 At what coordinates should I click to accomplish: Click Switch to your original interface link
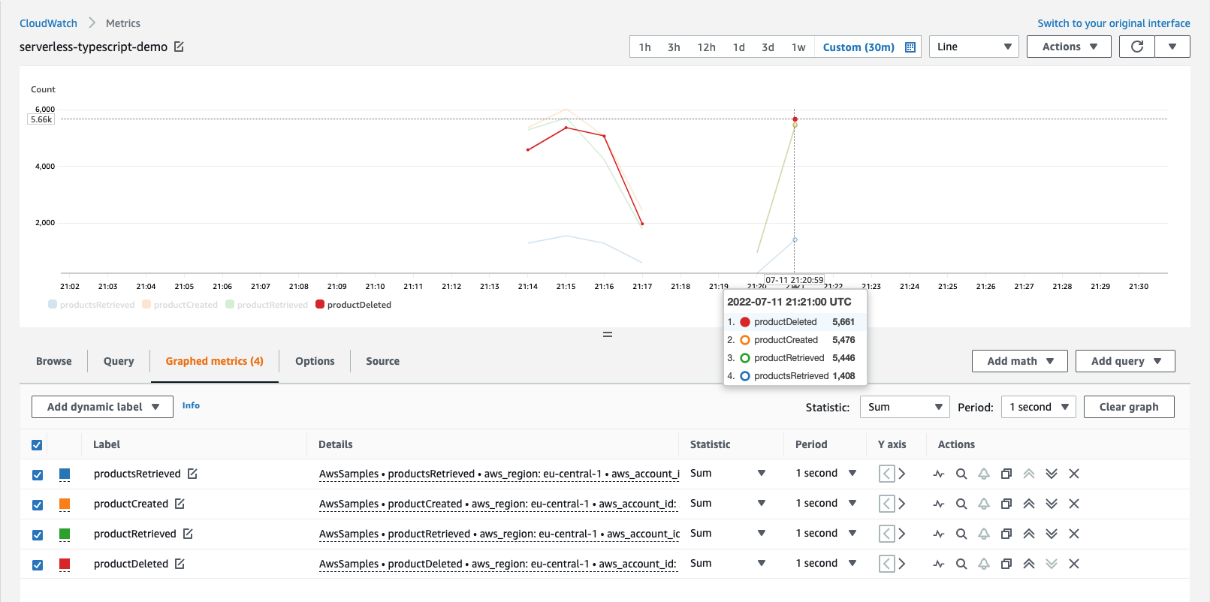pyautogui.click(x=1114, y=23)
